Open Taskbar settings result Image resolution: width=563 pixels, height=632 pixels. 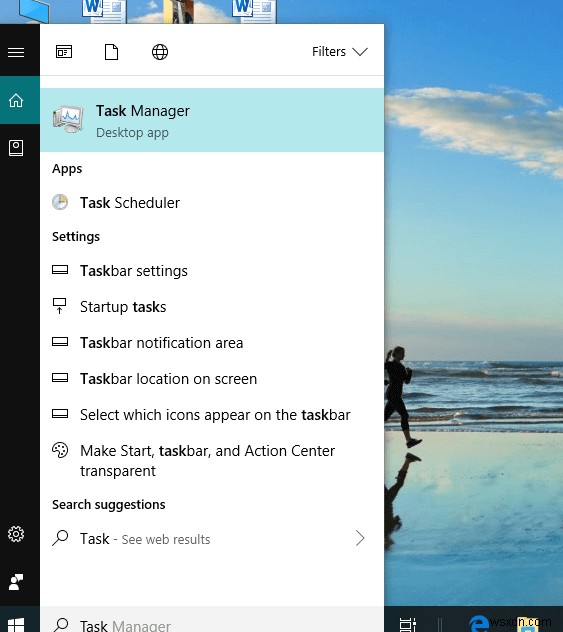pyautogui.click(x=212, y=270)
